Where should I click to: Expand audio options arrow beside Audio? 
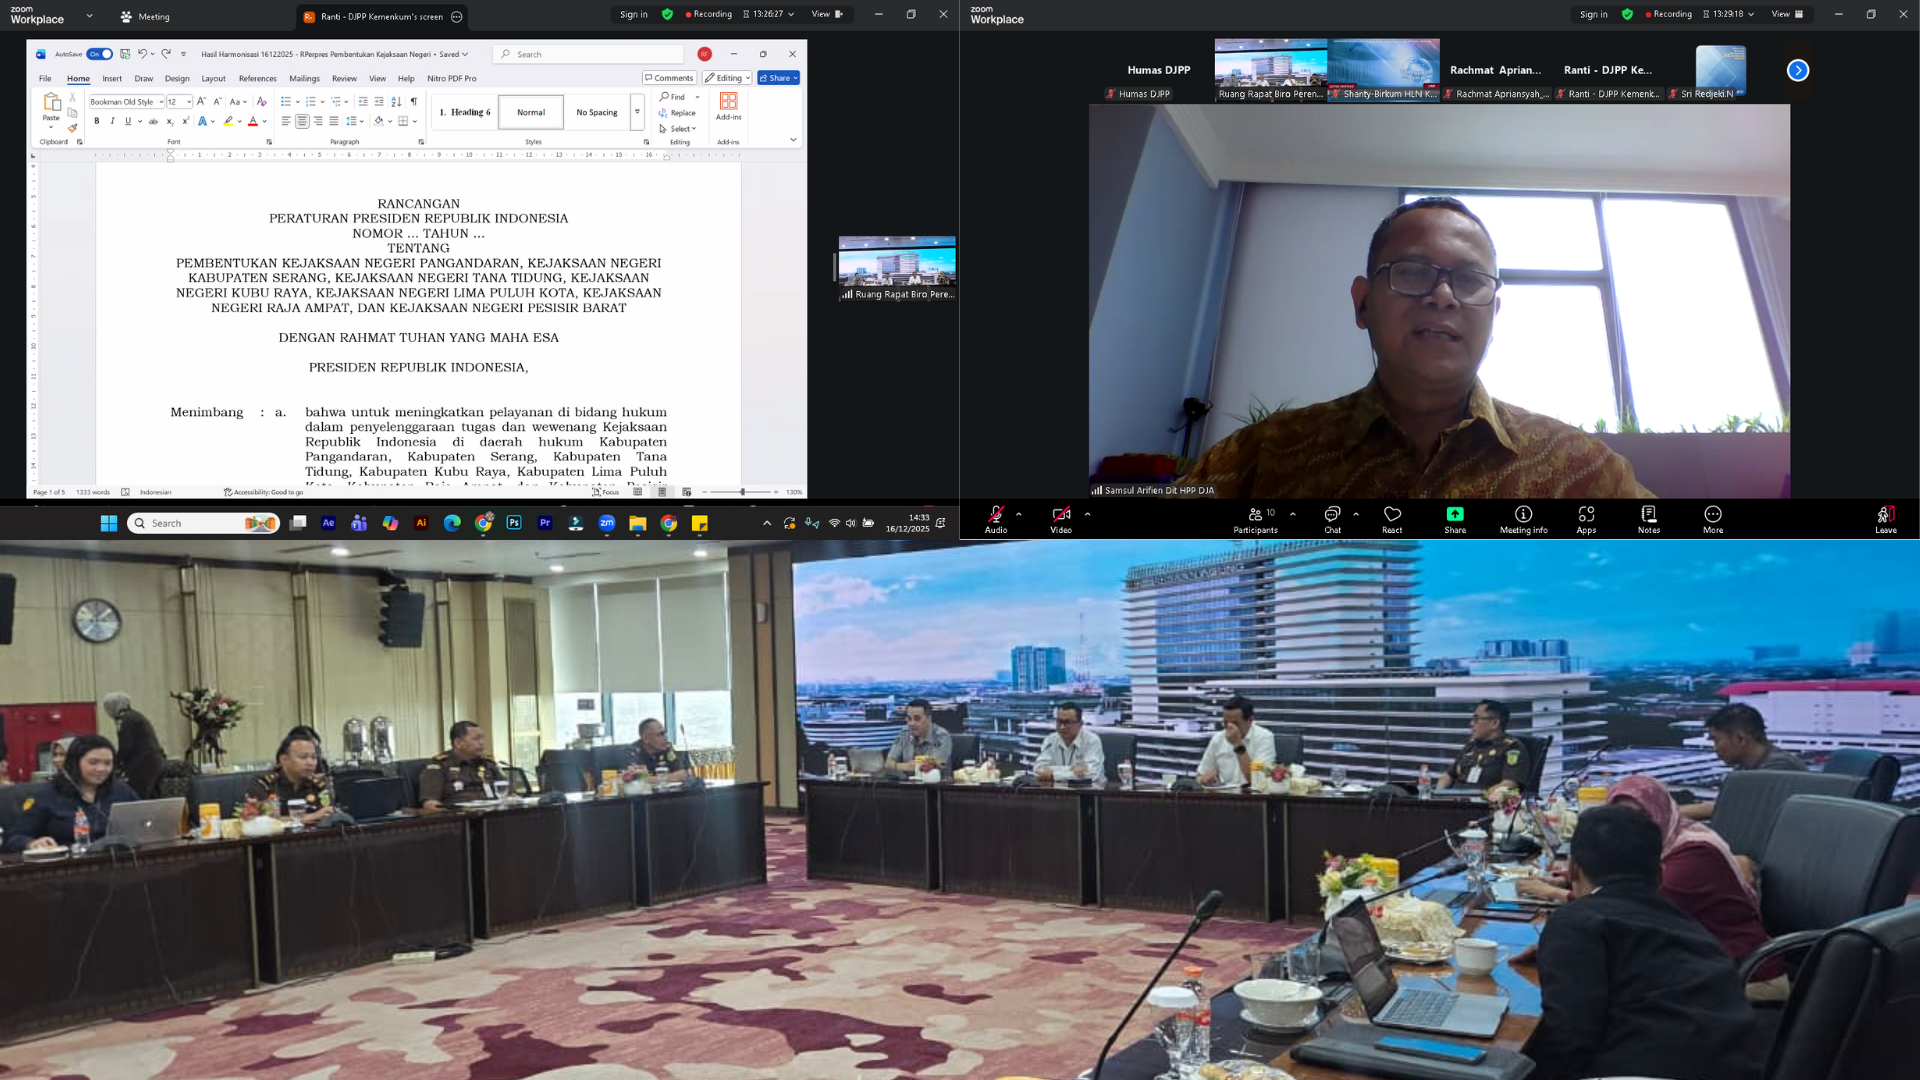pyautogui.click(x=1019, y=514)
